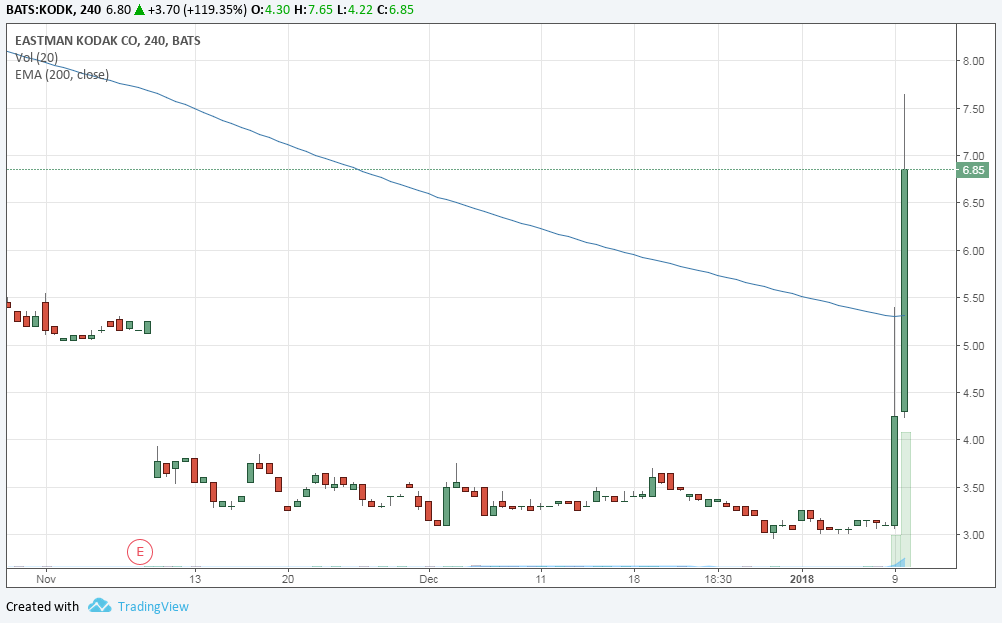Click the 9 date axis label
The height and width of the screenshot is (623, 1002).
click(895, 580)
